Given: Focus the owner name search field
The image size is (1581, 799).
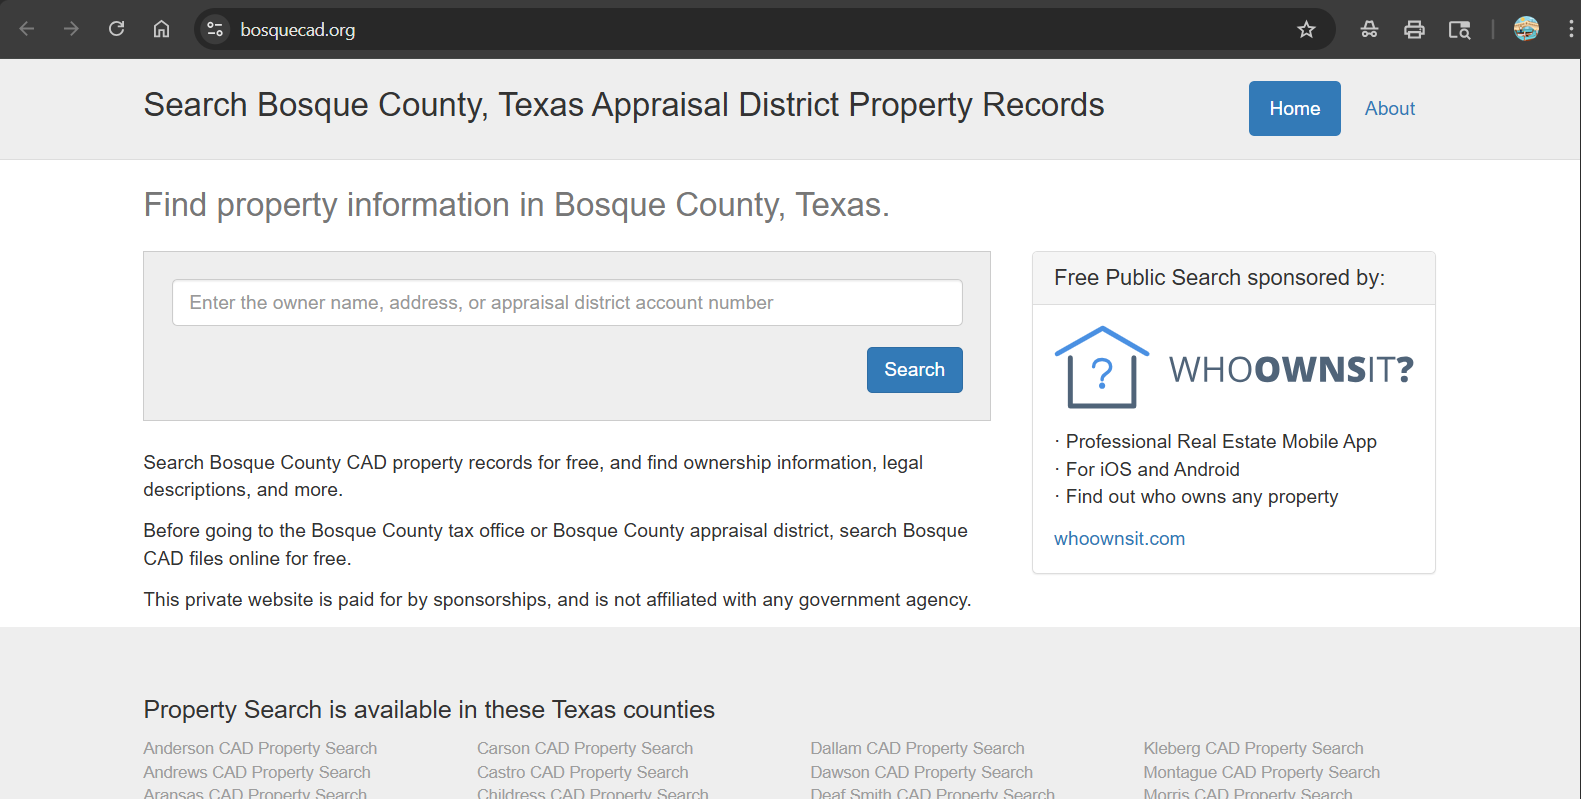Looking at the screenshot, I should 567,303.
